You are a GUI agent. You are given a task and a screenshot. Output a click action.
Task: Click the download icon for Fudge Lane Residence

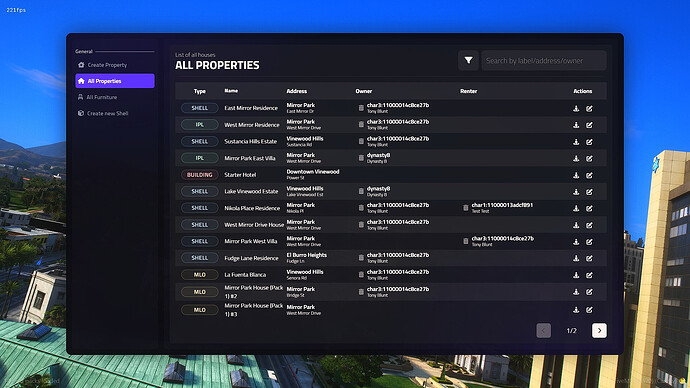576,258
